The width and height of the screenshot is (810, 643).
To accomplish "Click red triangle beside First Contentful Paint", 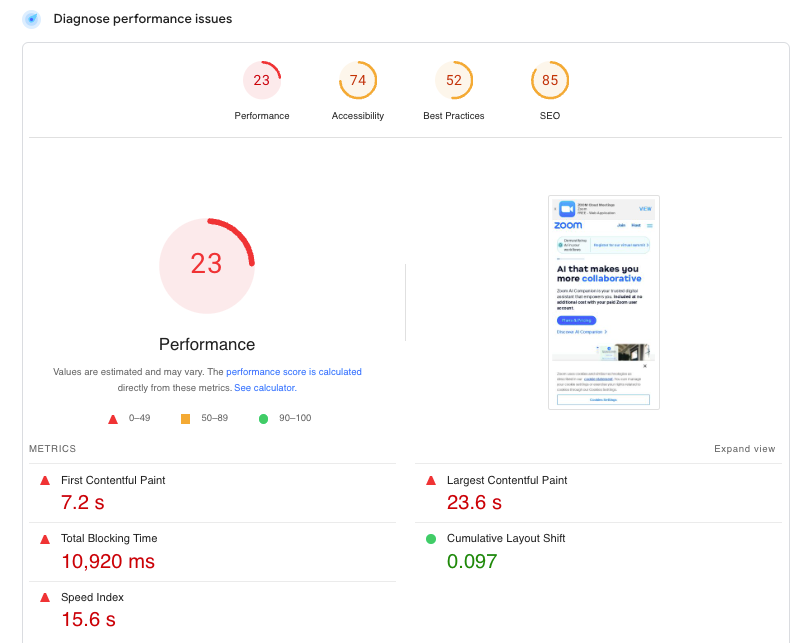I will click(45, 480).
